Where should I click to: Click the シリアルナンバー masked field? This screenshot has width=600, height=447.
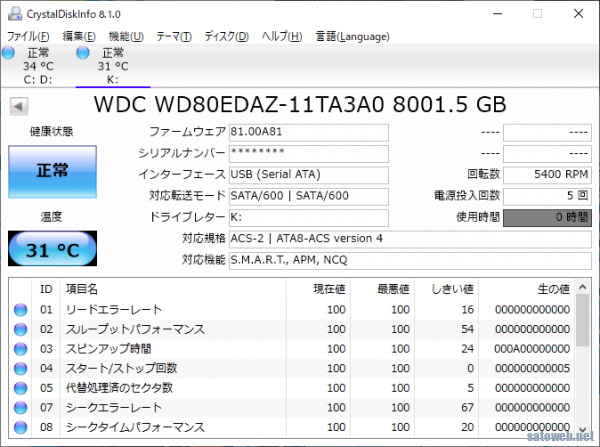[x=308, y=154]
